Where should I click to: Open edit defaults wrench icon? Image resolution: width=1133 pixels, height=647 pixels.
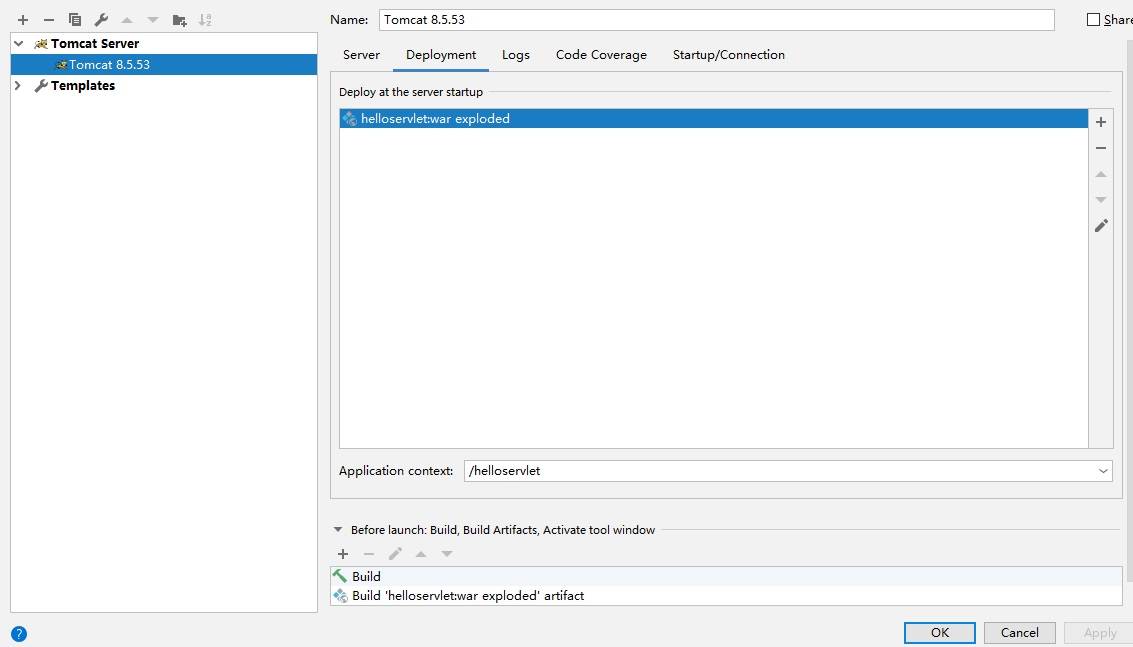(101, 20)
